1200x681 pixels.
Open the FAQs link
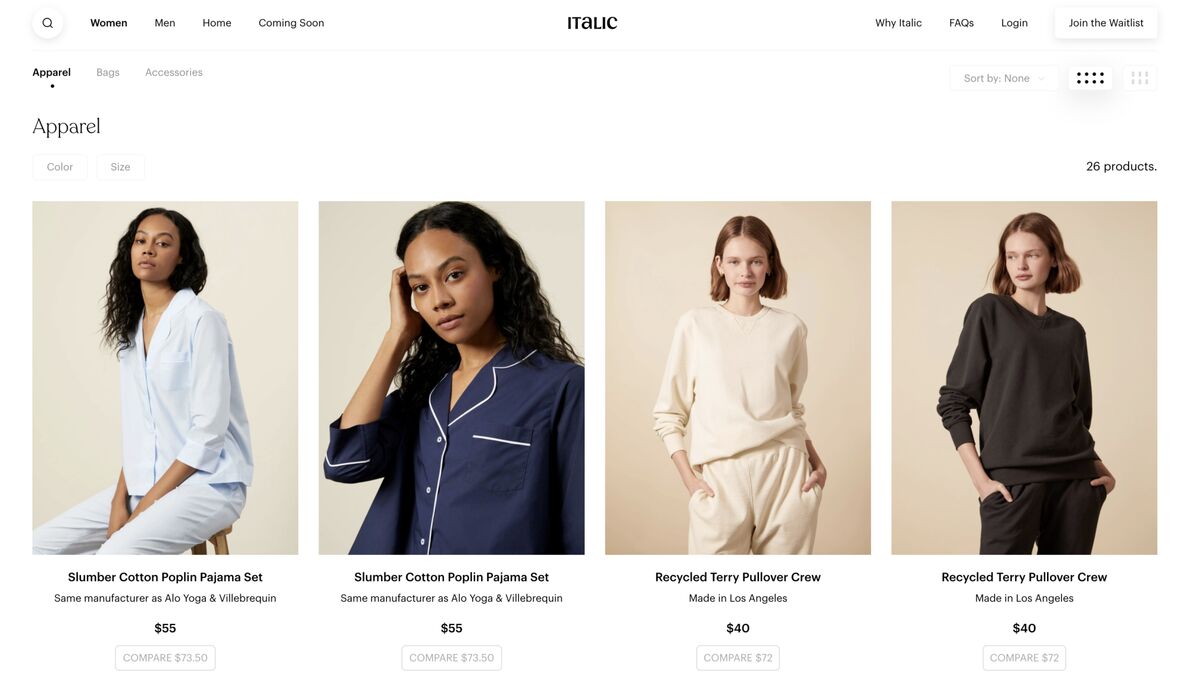click(x=961, y=23)
